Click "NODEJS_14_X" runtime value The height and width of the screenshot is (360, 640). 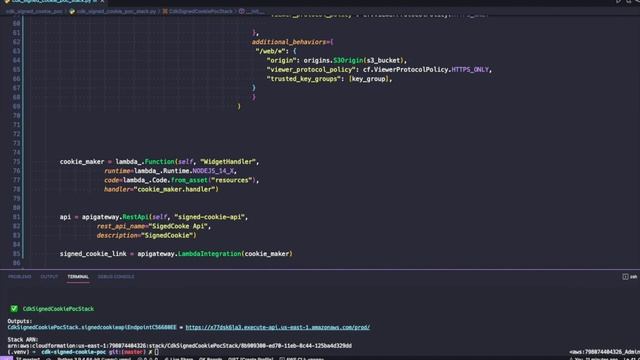click(213, 171)
